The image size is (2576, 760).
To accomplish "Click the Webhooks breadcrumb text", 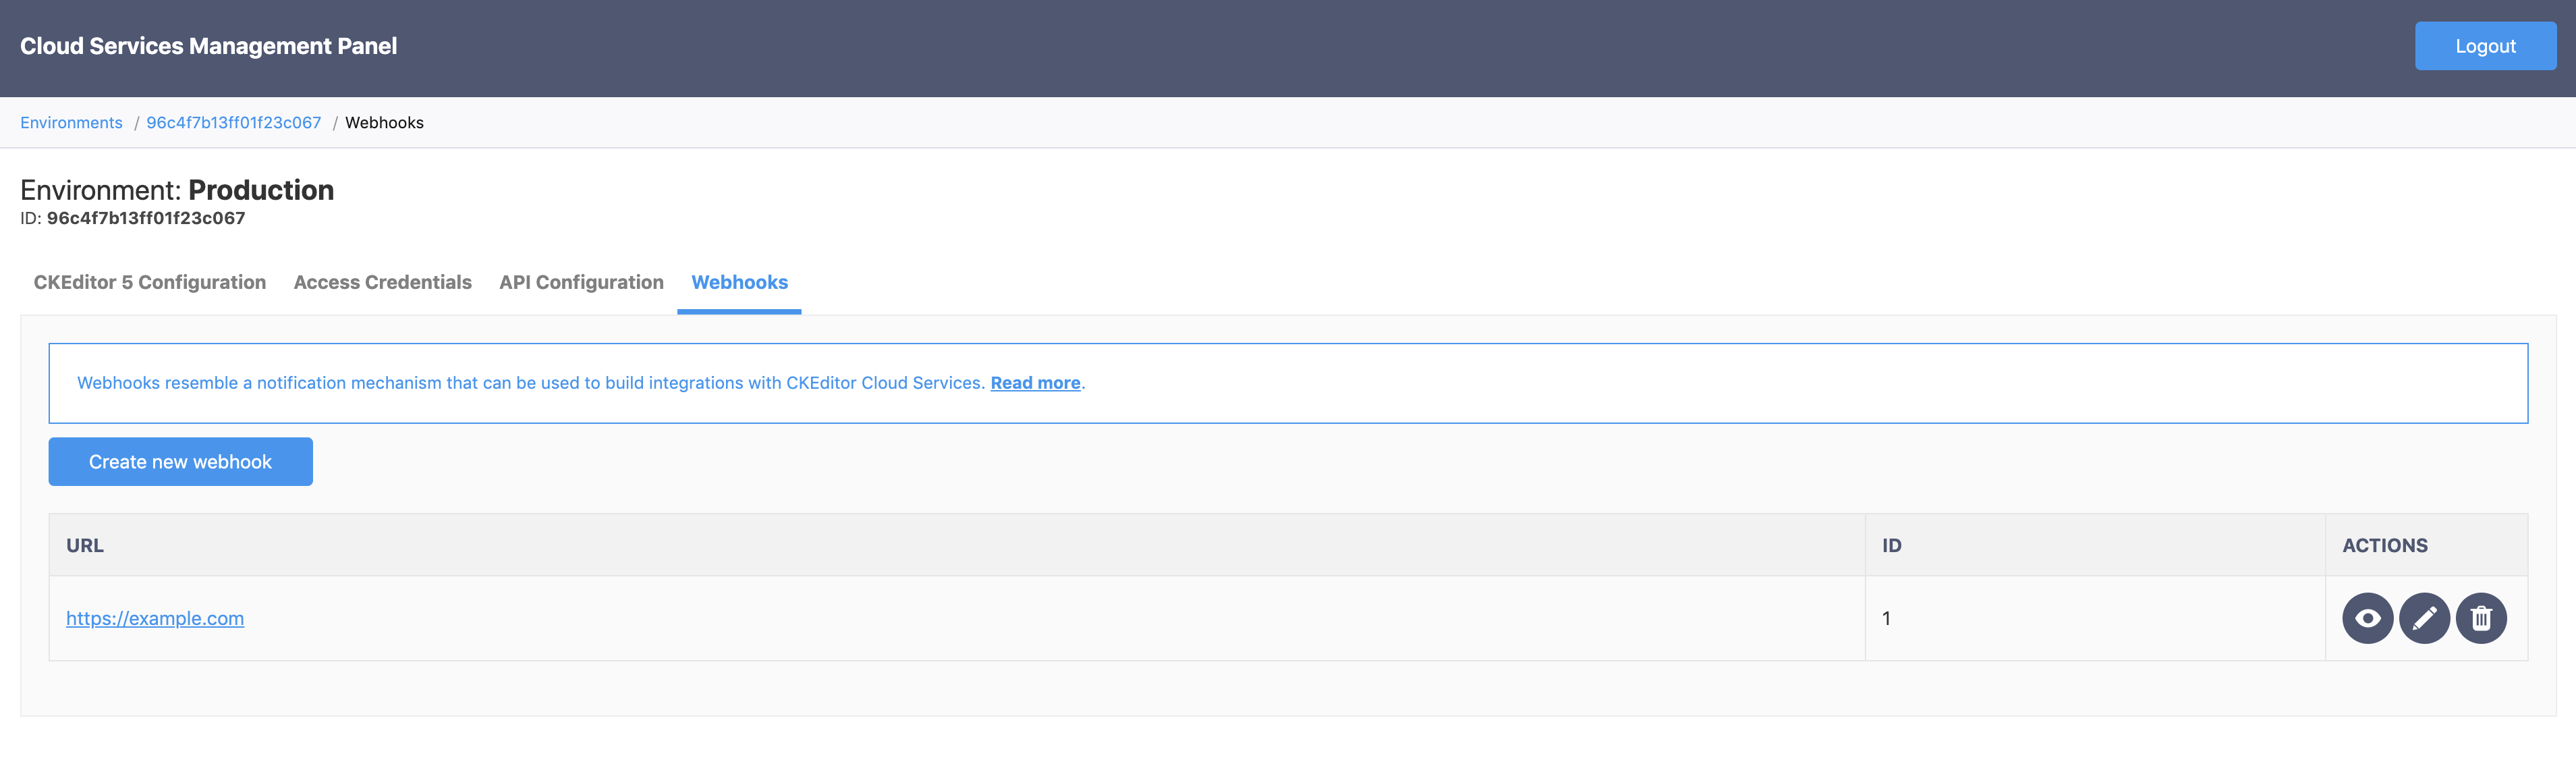I will 384,122.
